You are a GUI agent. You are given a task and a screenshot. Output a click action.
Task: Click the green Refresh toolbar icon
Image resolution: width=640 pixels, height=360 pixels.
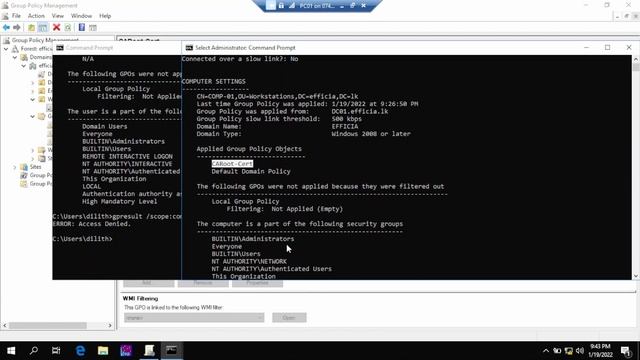click(x=68, y=27)
